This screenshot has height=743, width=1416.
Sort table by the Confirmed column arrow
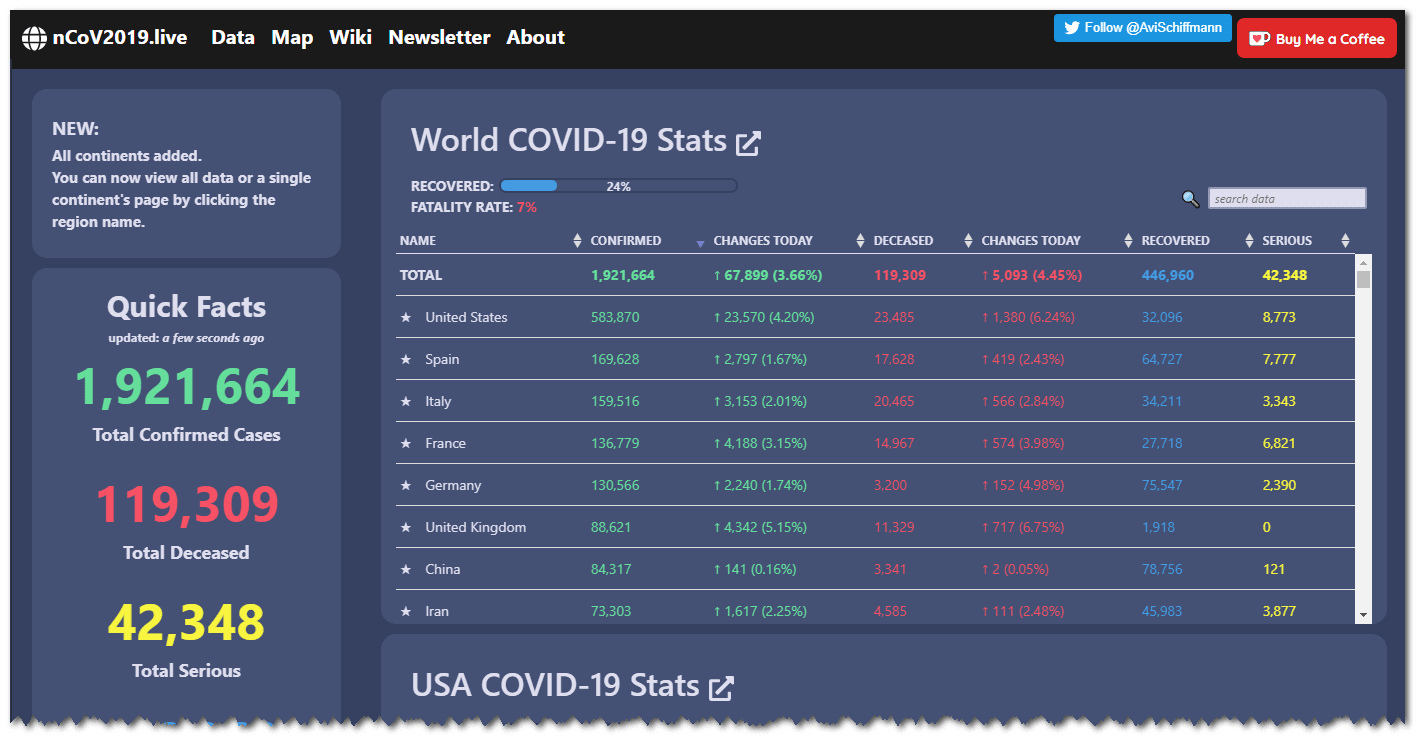(x=700, y=242)
